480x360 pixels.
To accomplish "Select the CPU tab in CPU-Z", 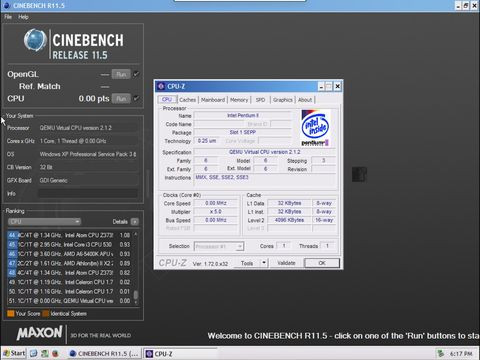I will [167, 99].
